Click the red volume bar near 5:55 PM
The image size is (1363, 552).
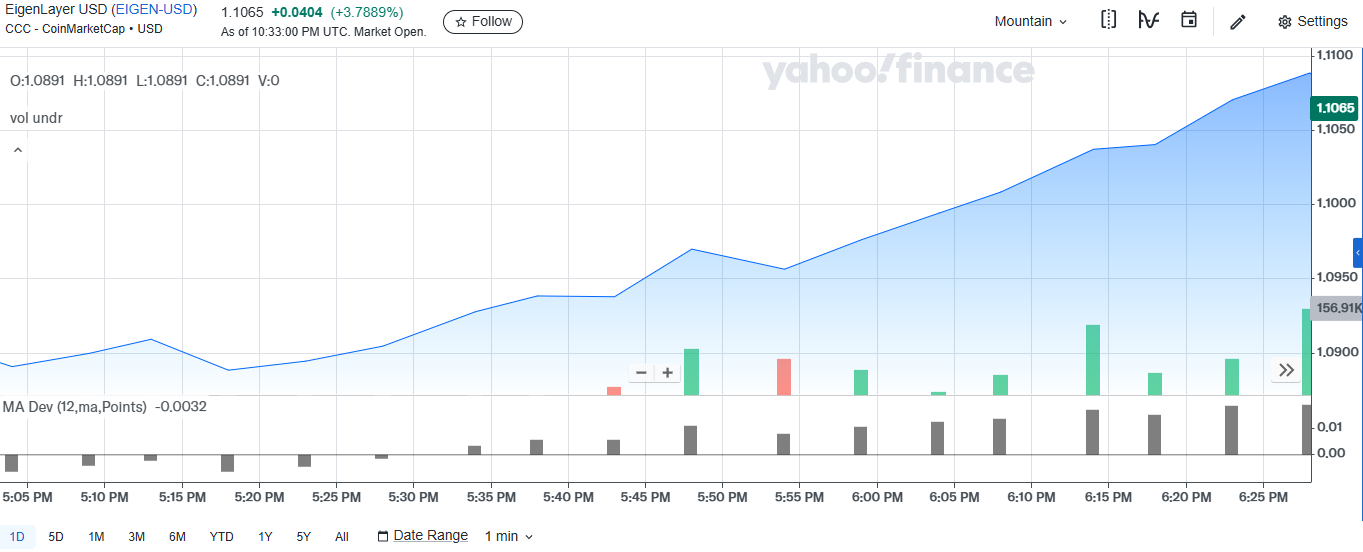coord(784,377)
